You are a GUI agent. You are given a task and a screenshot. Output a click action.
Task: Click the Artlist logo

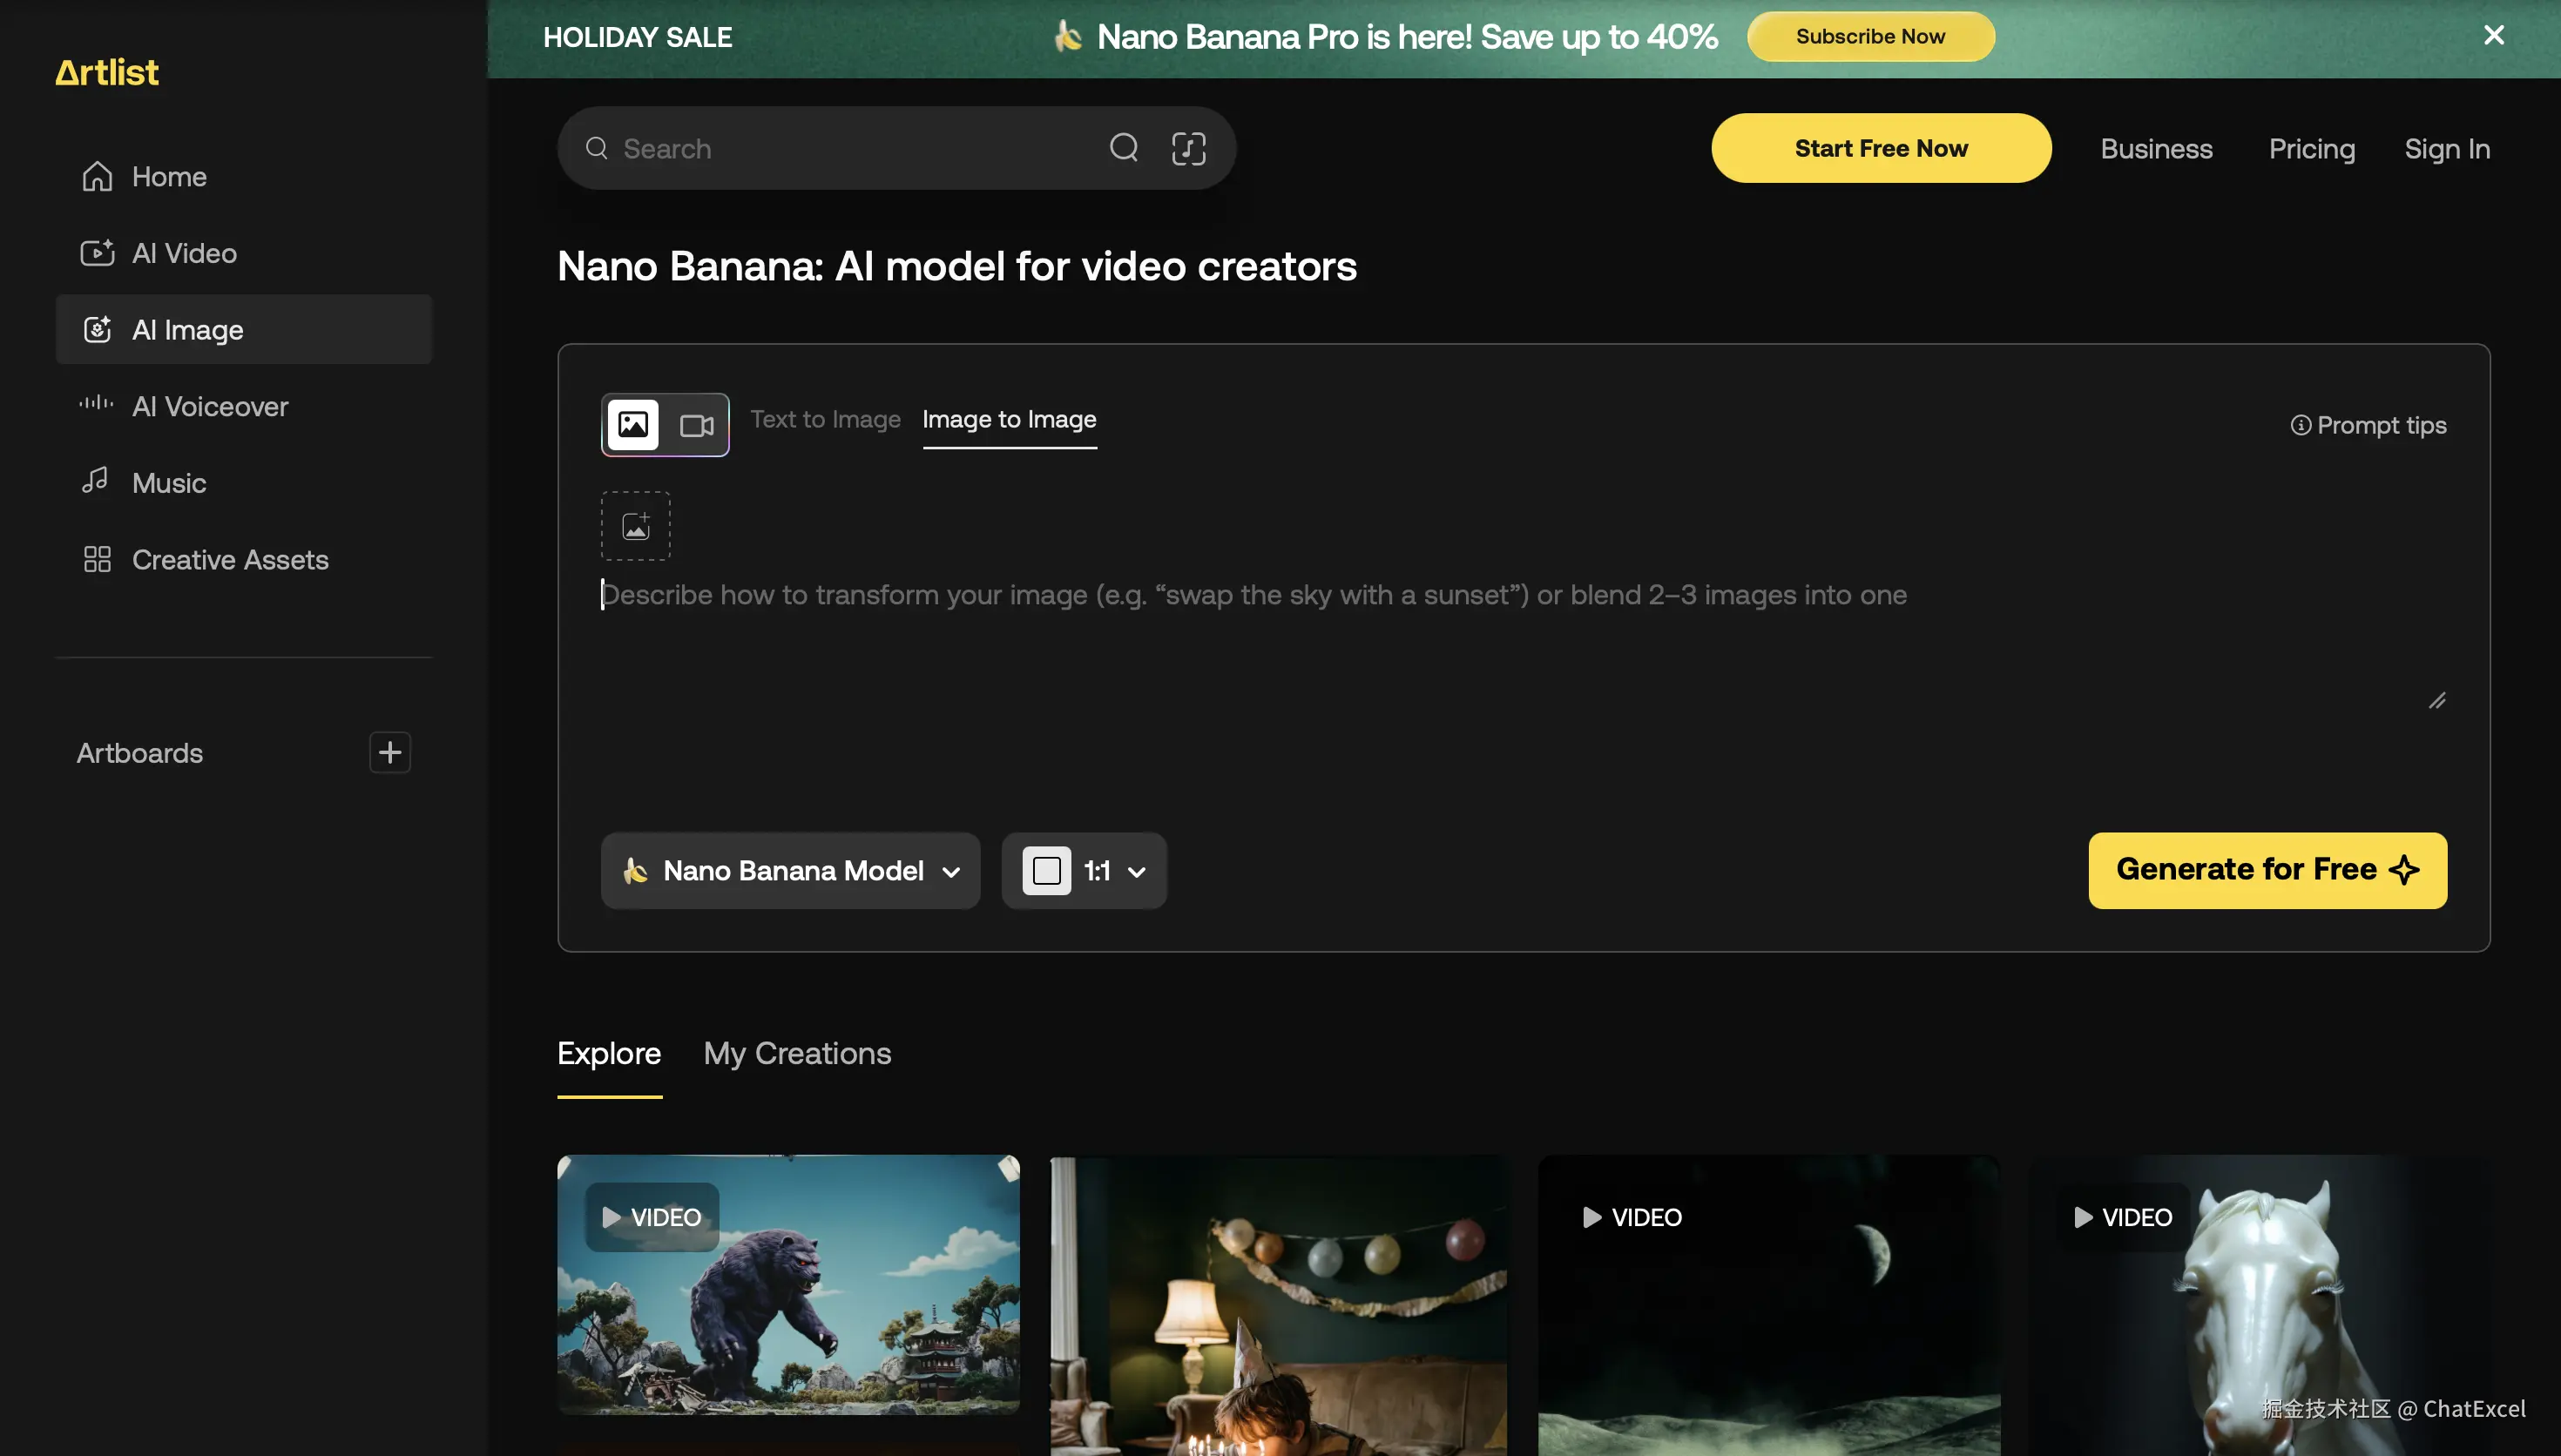coord(107,72)
